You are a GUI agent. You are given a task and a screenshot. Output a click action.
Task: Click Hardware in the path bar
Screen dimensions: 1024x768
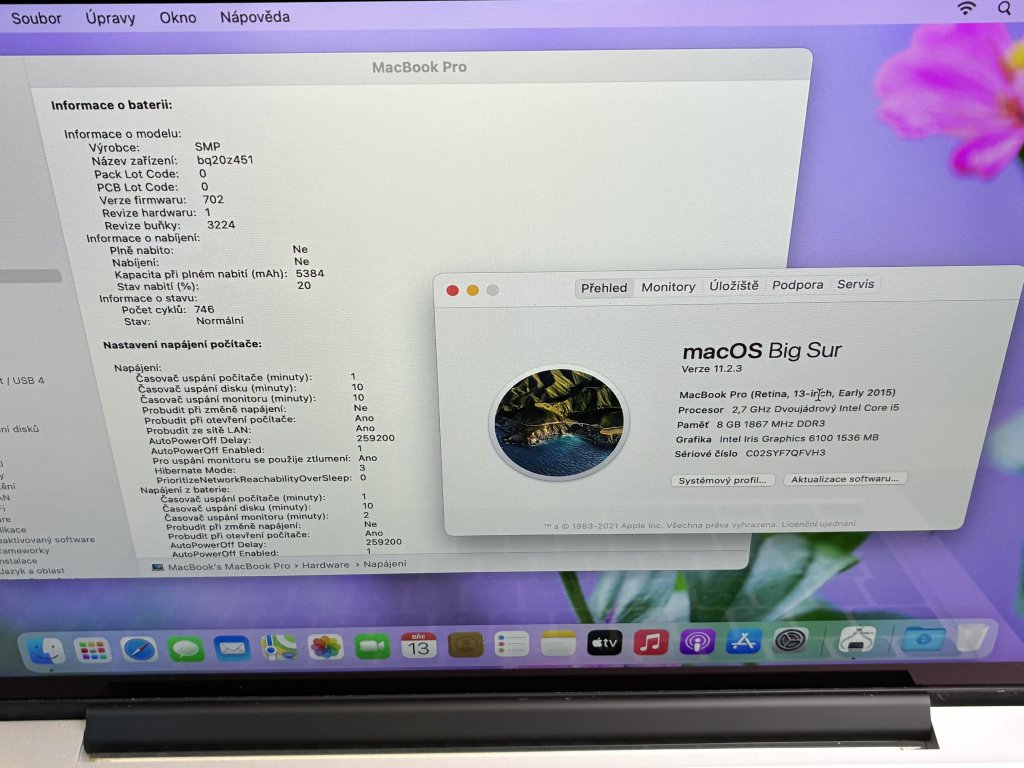325,565
